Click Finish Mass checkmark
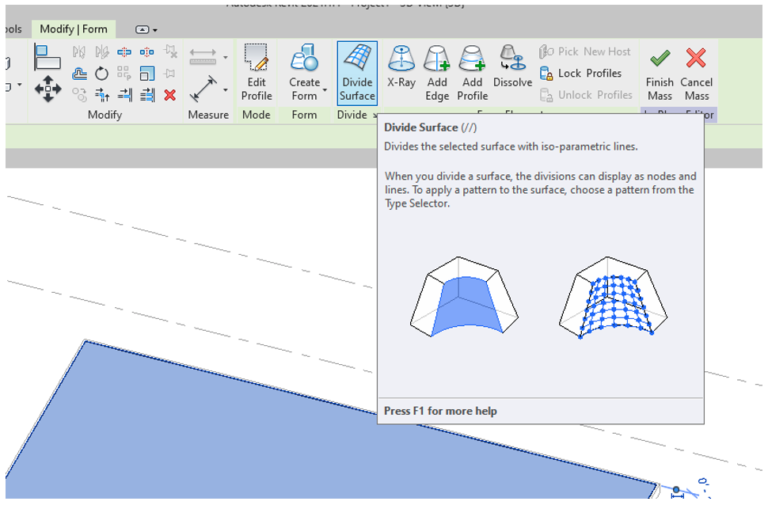The width and height of the screenshot is (768, 505). pos(660,73)
